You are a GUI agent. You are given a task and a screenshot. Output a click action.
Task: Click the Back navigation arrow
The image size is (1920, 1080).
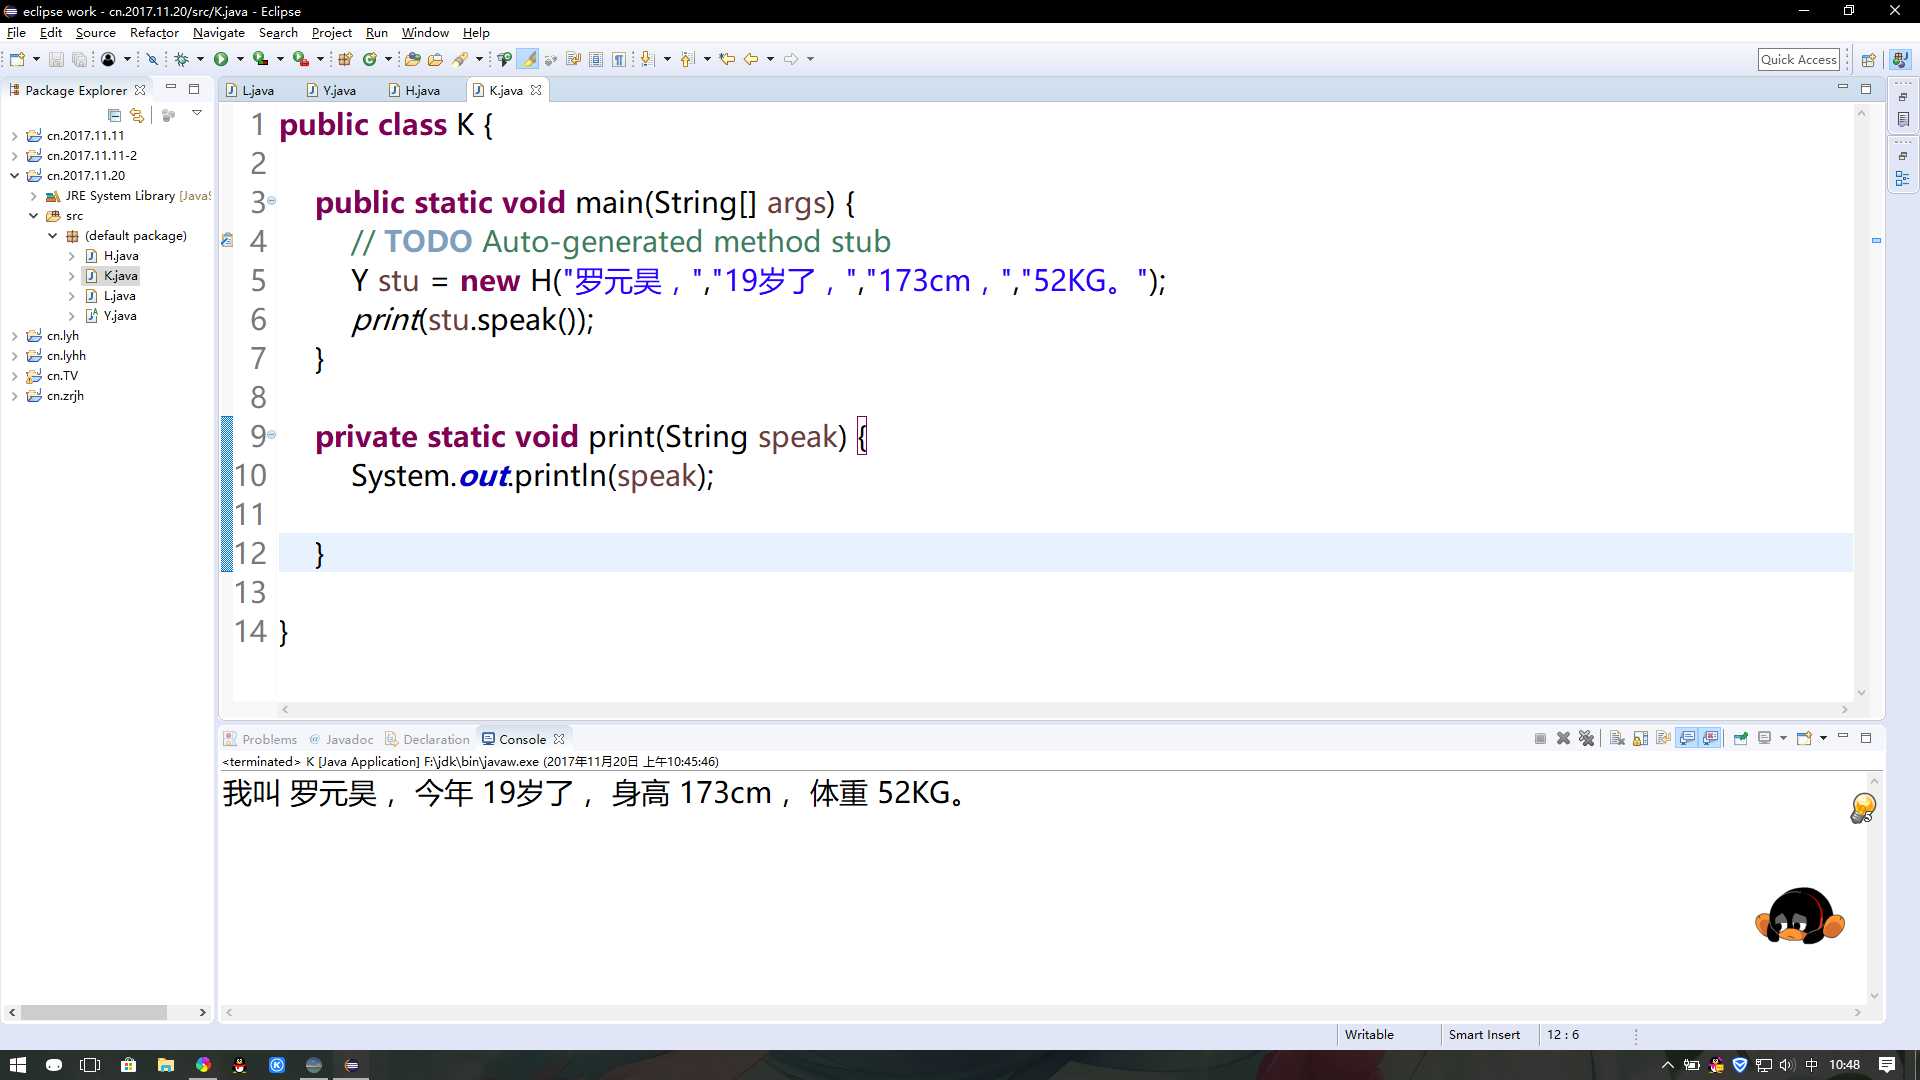click(x=751, y=59)
